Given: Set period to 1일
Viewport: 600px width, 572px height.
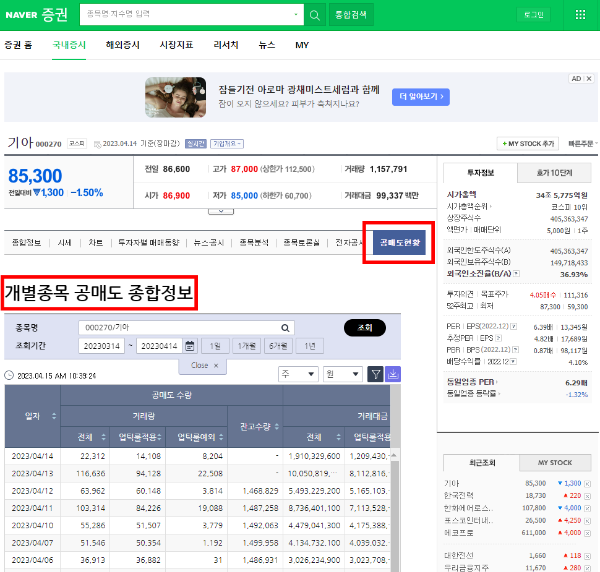Looking at the screenshot, I should (x=215, y=346).
